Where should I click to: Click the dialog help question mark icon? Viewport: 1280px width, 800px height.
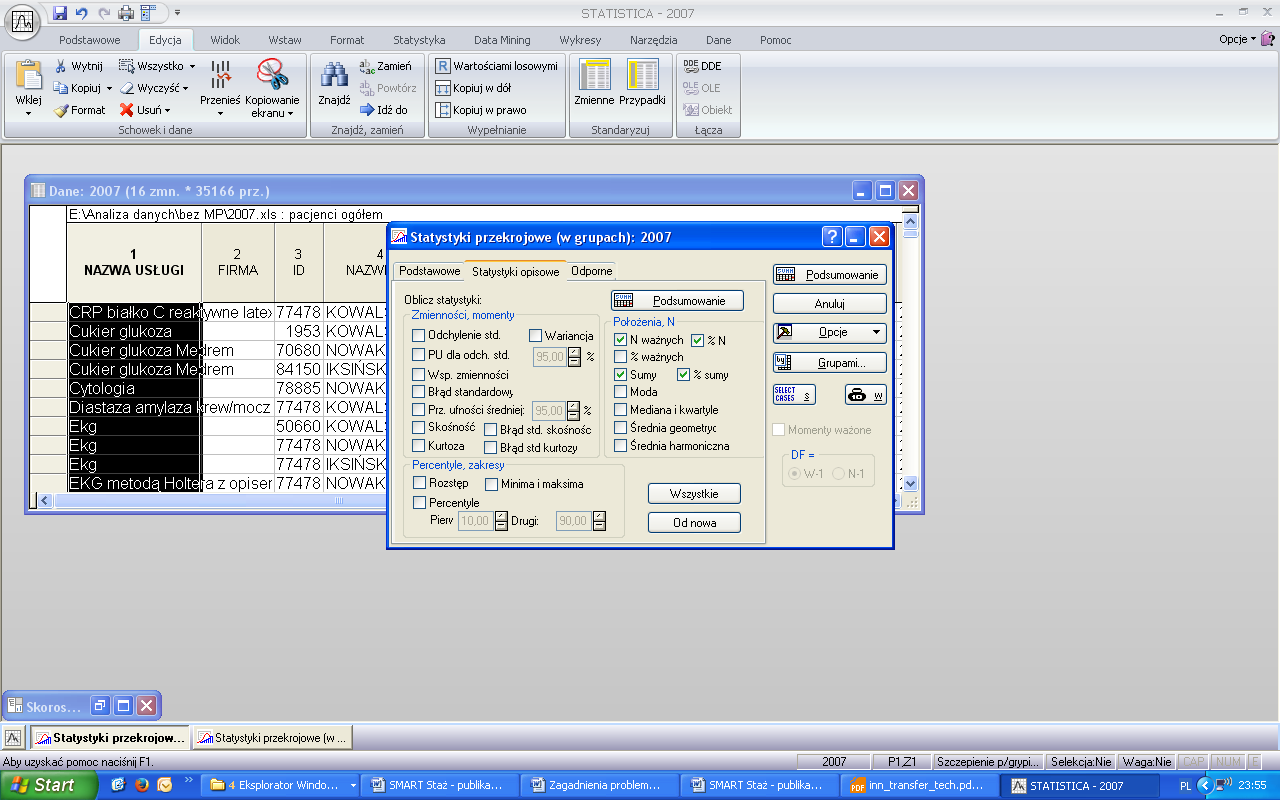pos(832,237)
